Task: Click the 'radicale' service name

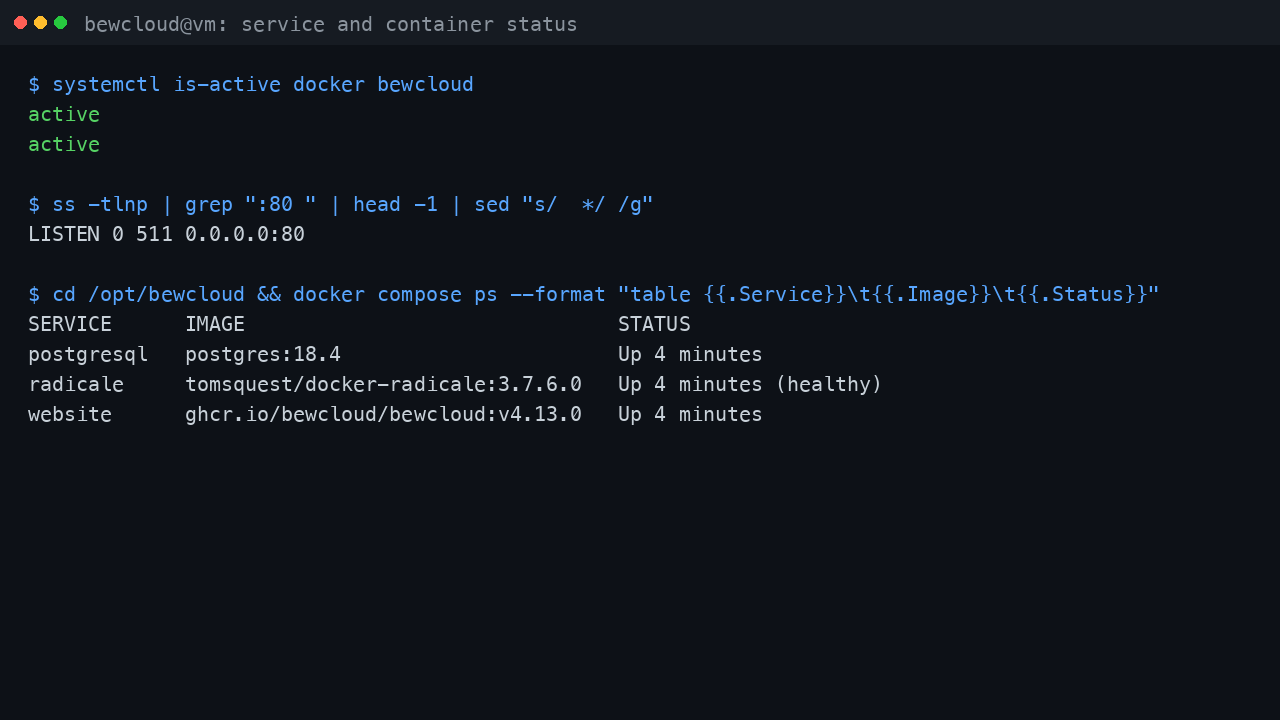Action: (76, 385)
